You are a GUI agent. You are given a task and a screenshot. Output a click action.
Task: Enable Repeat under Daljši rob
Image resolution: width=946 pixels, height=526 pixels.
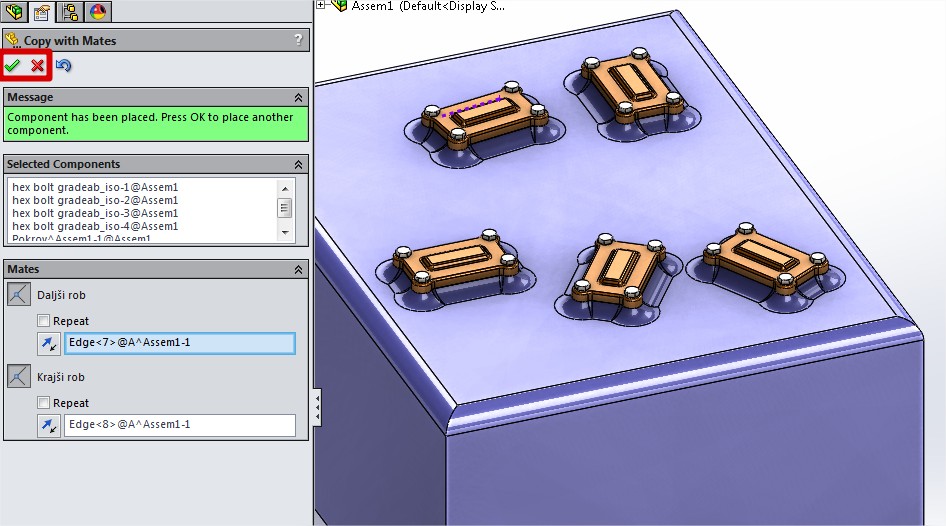pos(43,321)
